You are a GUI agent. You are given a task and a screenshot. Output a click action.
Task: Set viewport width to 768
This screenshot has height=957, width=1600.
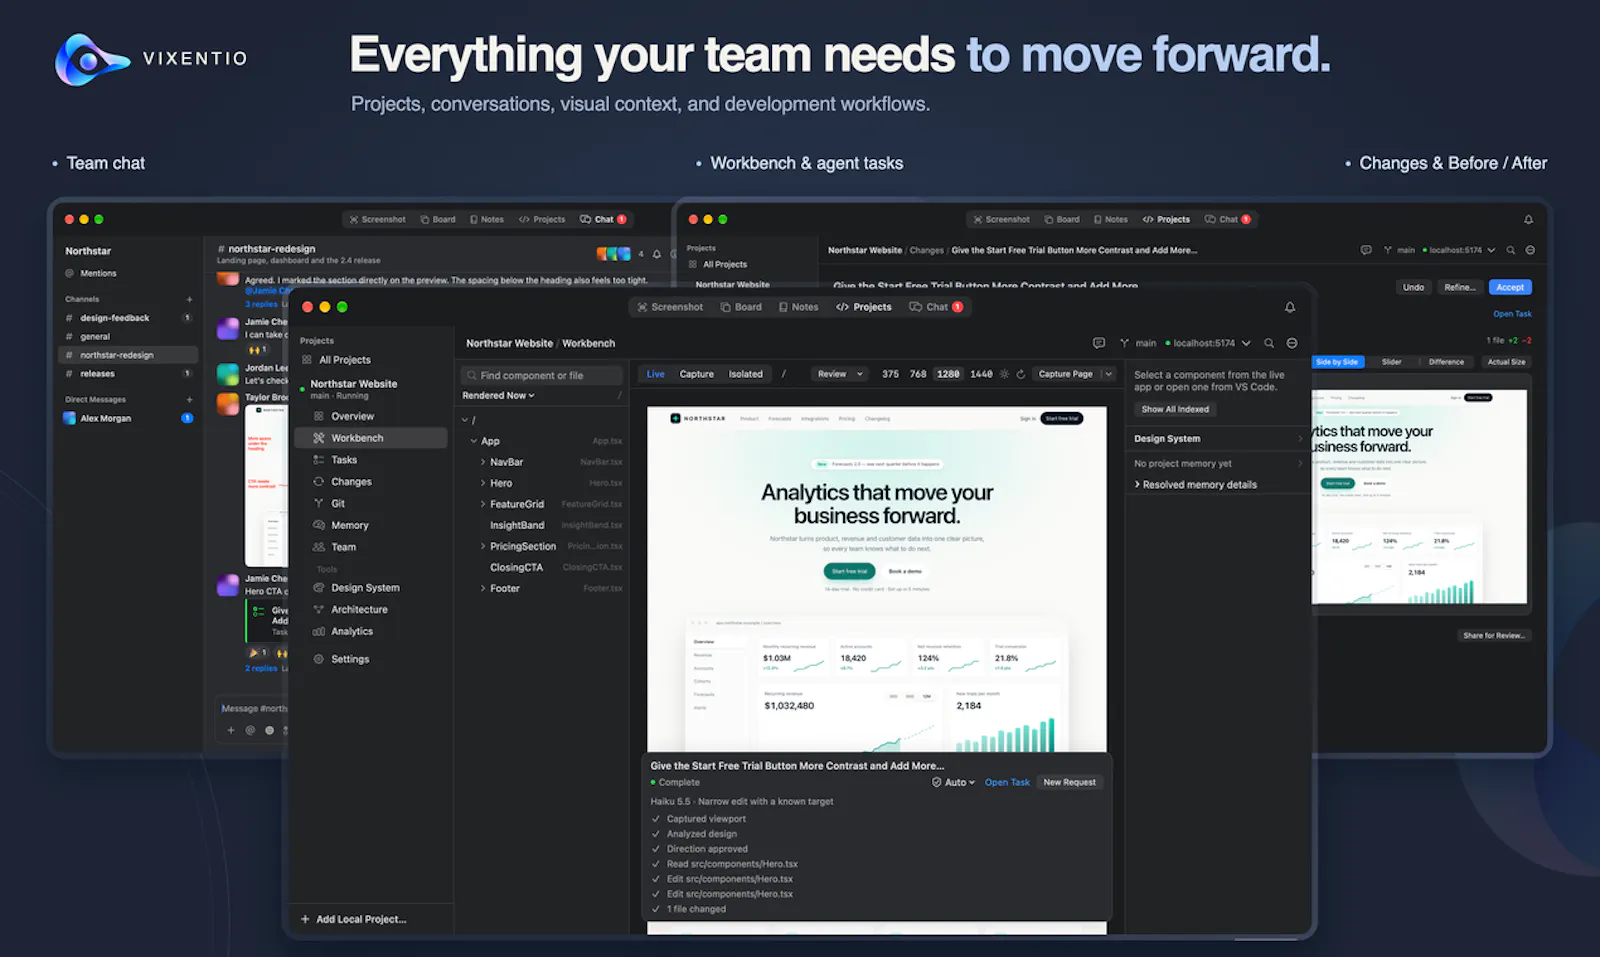918,374
